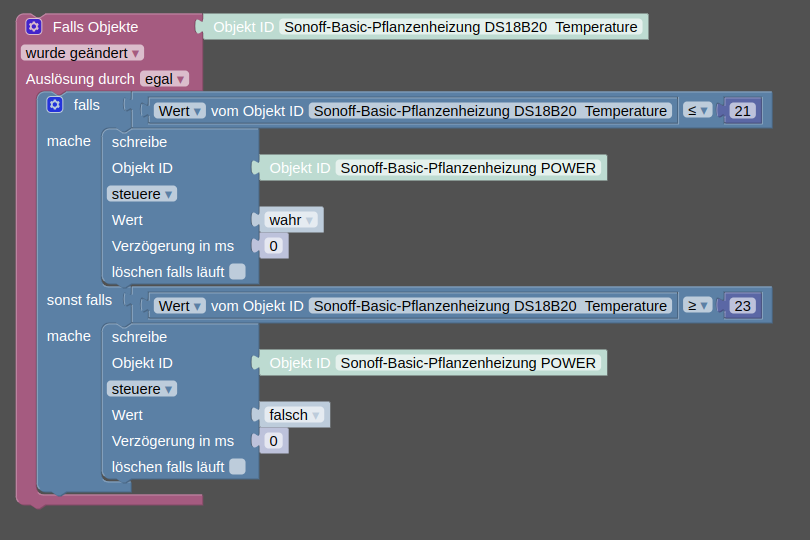Click gear icon on falls condition block
This screenshot has width=810, height=540.
pyautogui.click(x=55, y=104)
